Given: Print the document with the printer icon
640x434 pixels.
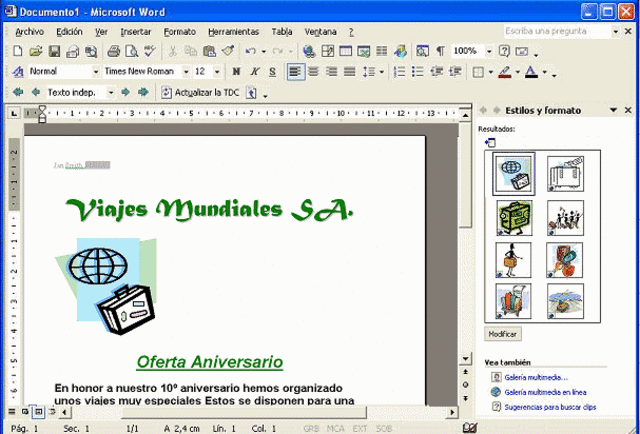Looking at the screenshot, I should click(113, 51).
